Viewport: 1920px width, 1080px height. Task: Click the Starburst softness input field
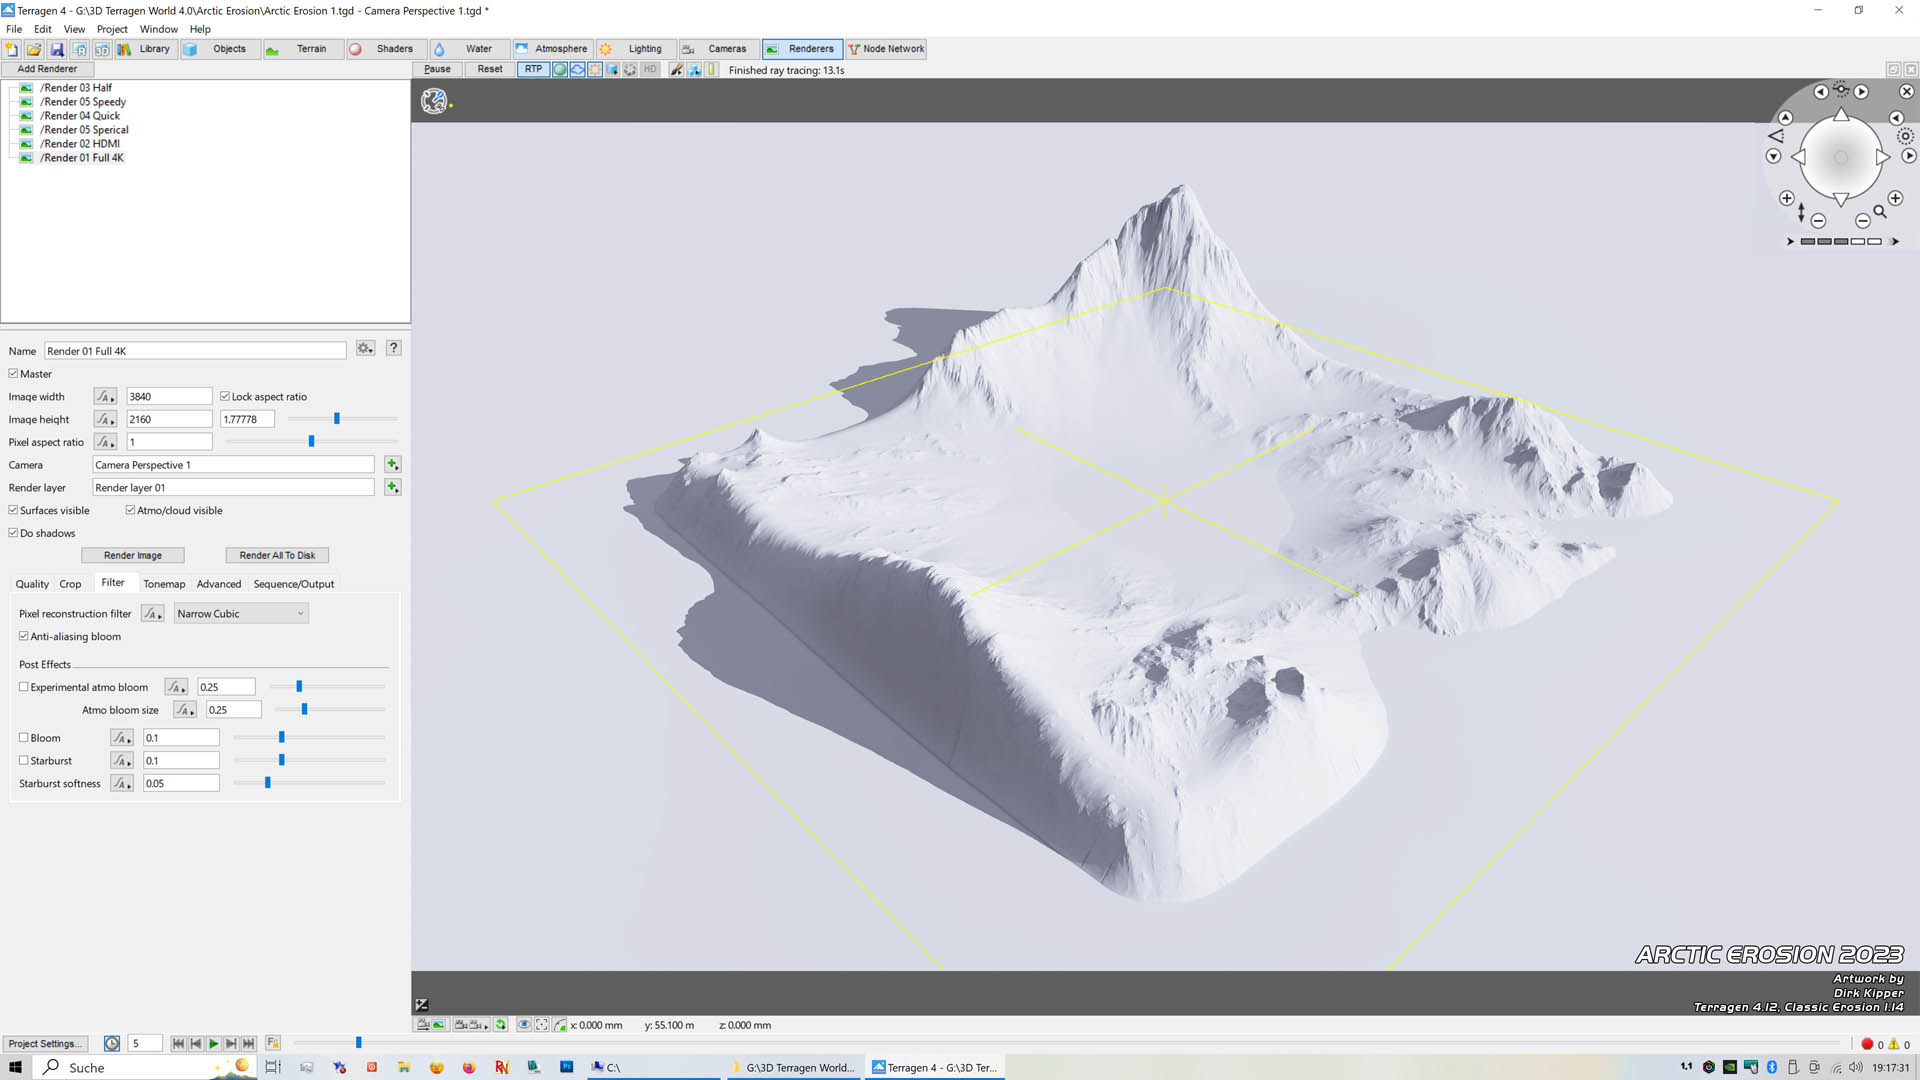pyautogui.click(x=181, y=782)
